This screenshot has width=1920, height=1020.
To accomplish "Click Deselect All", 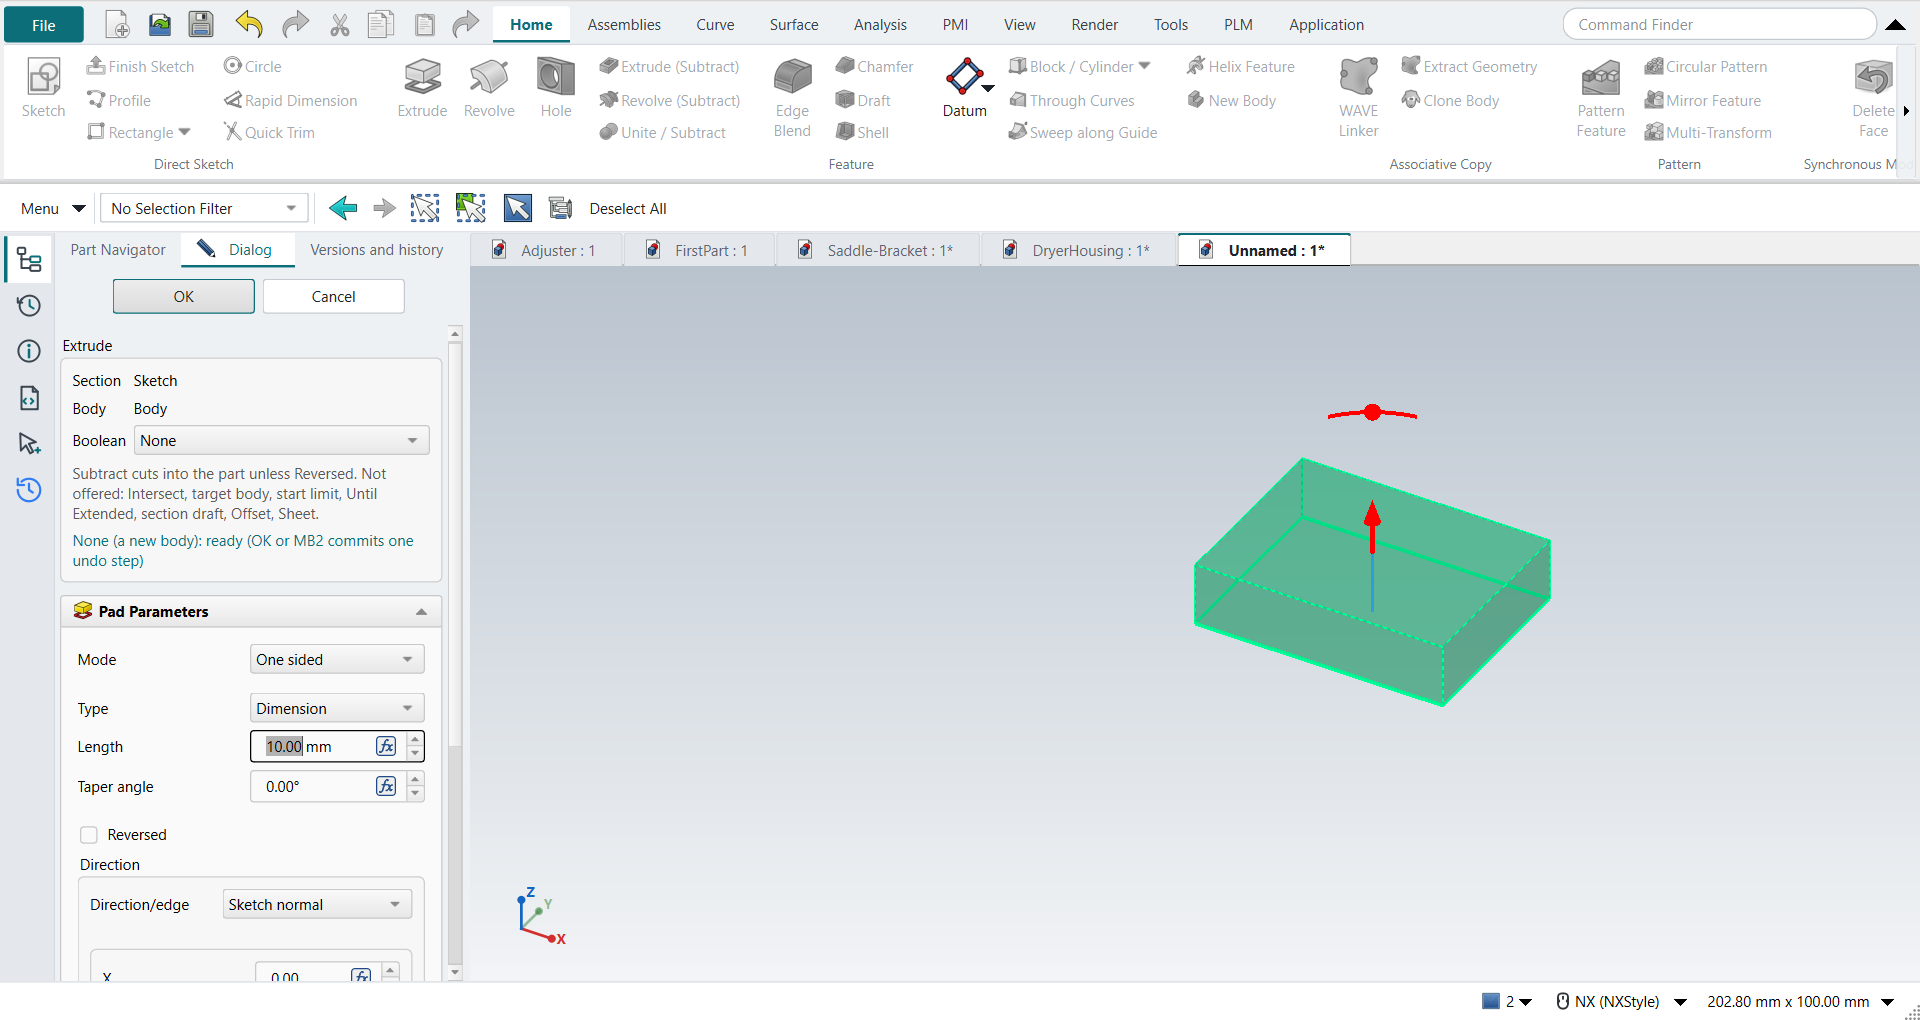I will tap(628, 208).
